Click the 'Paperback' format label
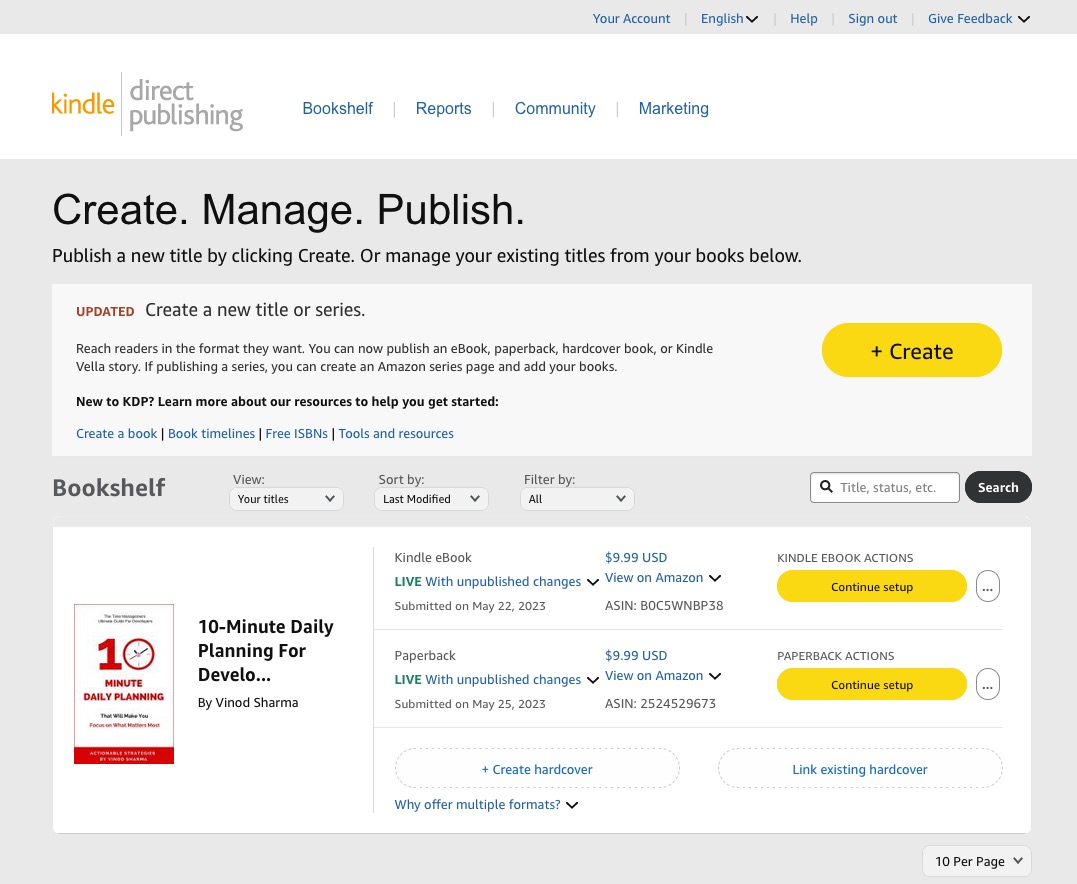Image resolution: width=1077 pixels, height=884 pixels. click(425, 655)
